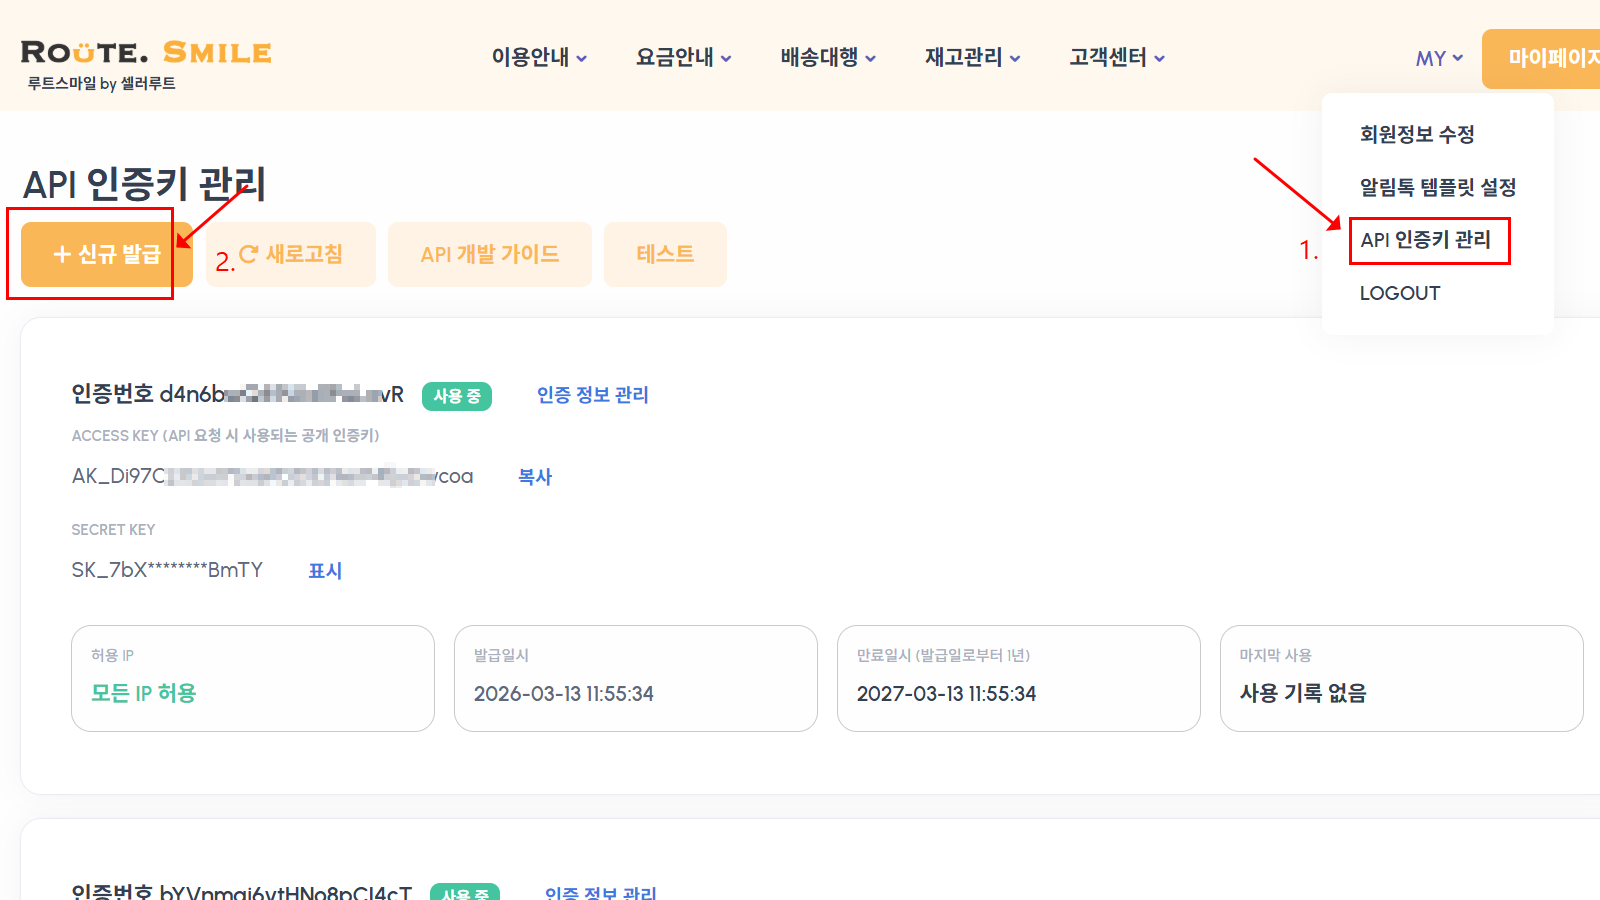This screenshot has width=1600, height=900.
Task: Reveal the Secret Key via 표시
Action: pos(325,570)
